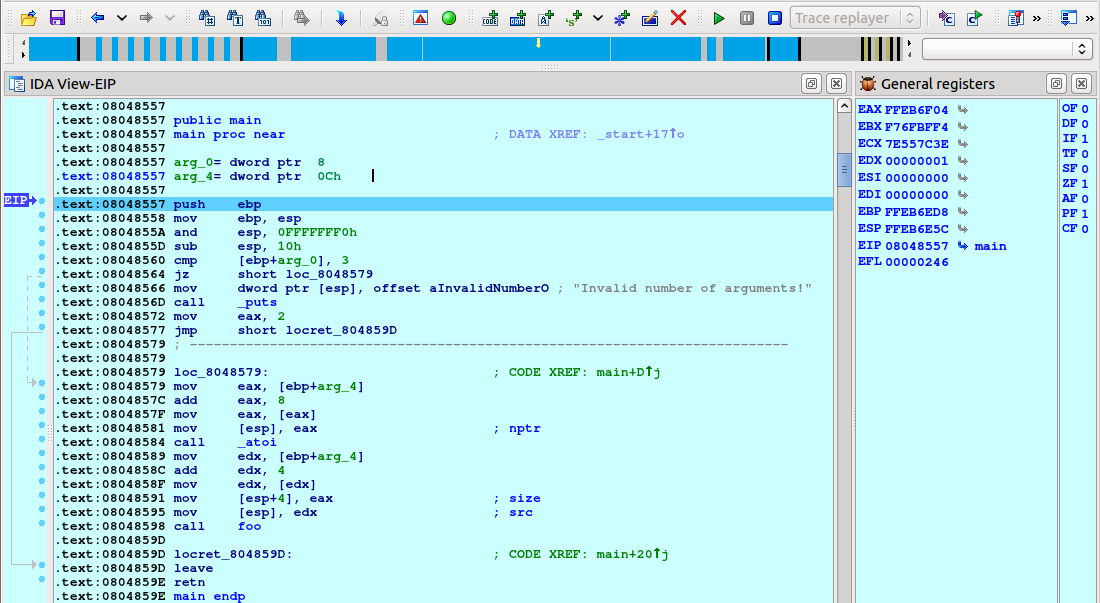
Task: Select the IDA View-EIP tab title
Action: [x=66, y=84]
